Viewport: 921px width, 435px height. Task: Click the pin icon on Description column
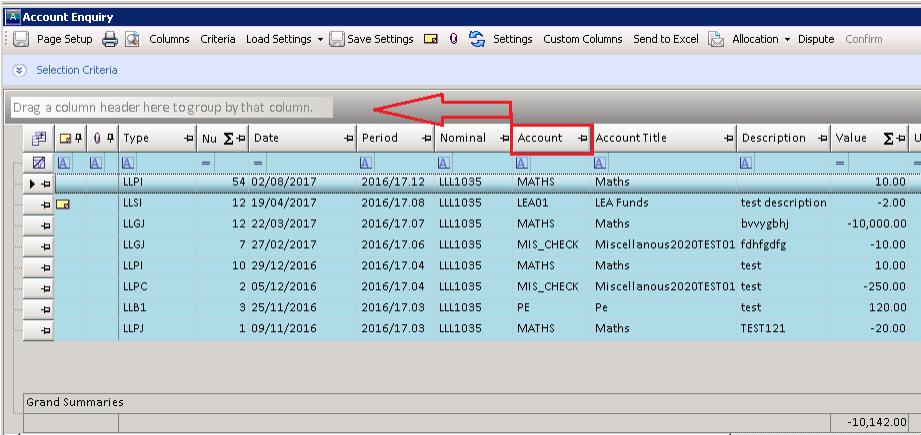[822, 139]
